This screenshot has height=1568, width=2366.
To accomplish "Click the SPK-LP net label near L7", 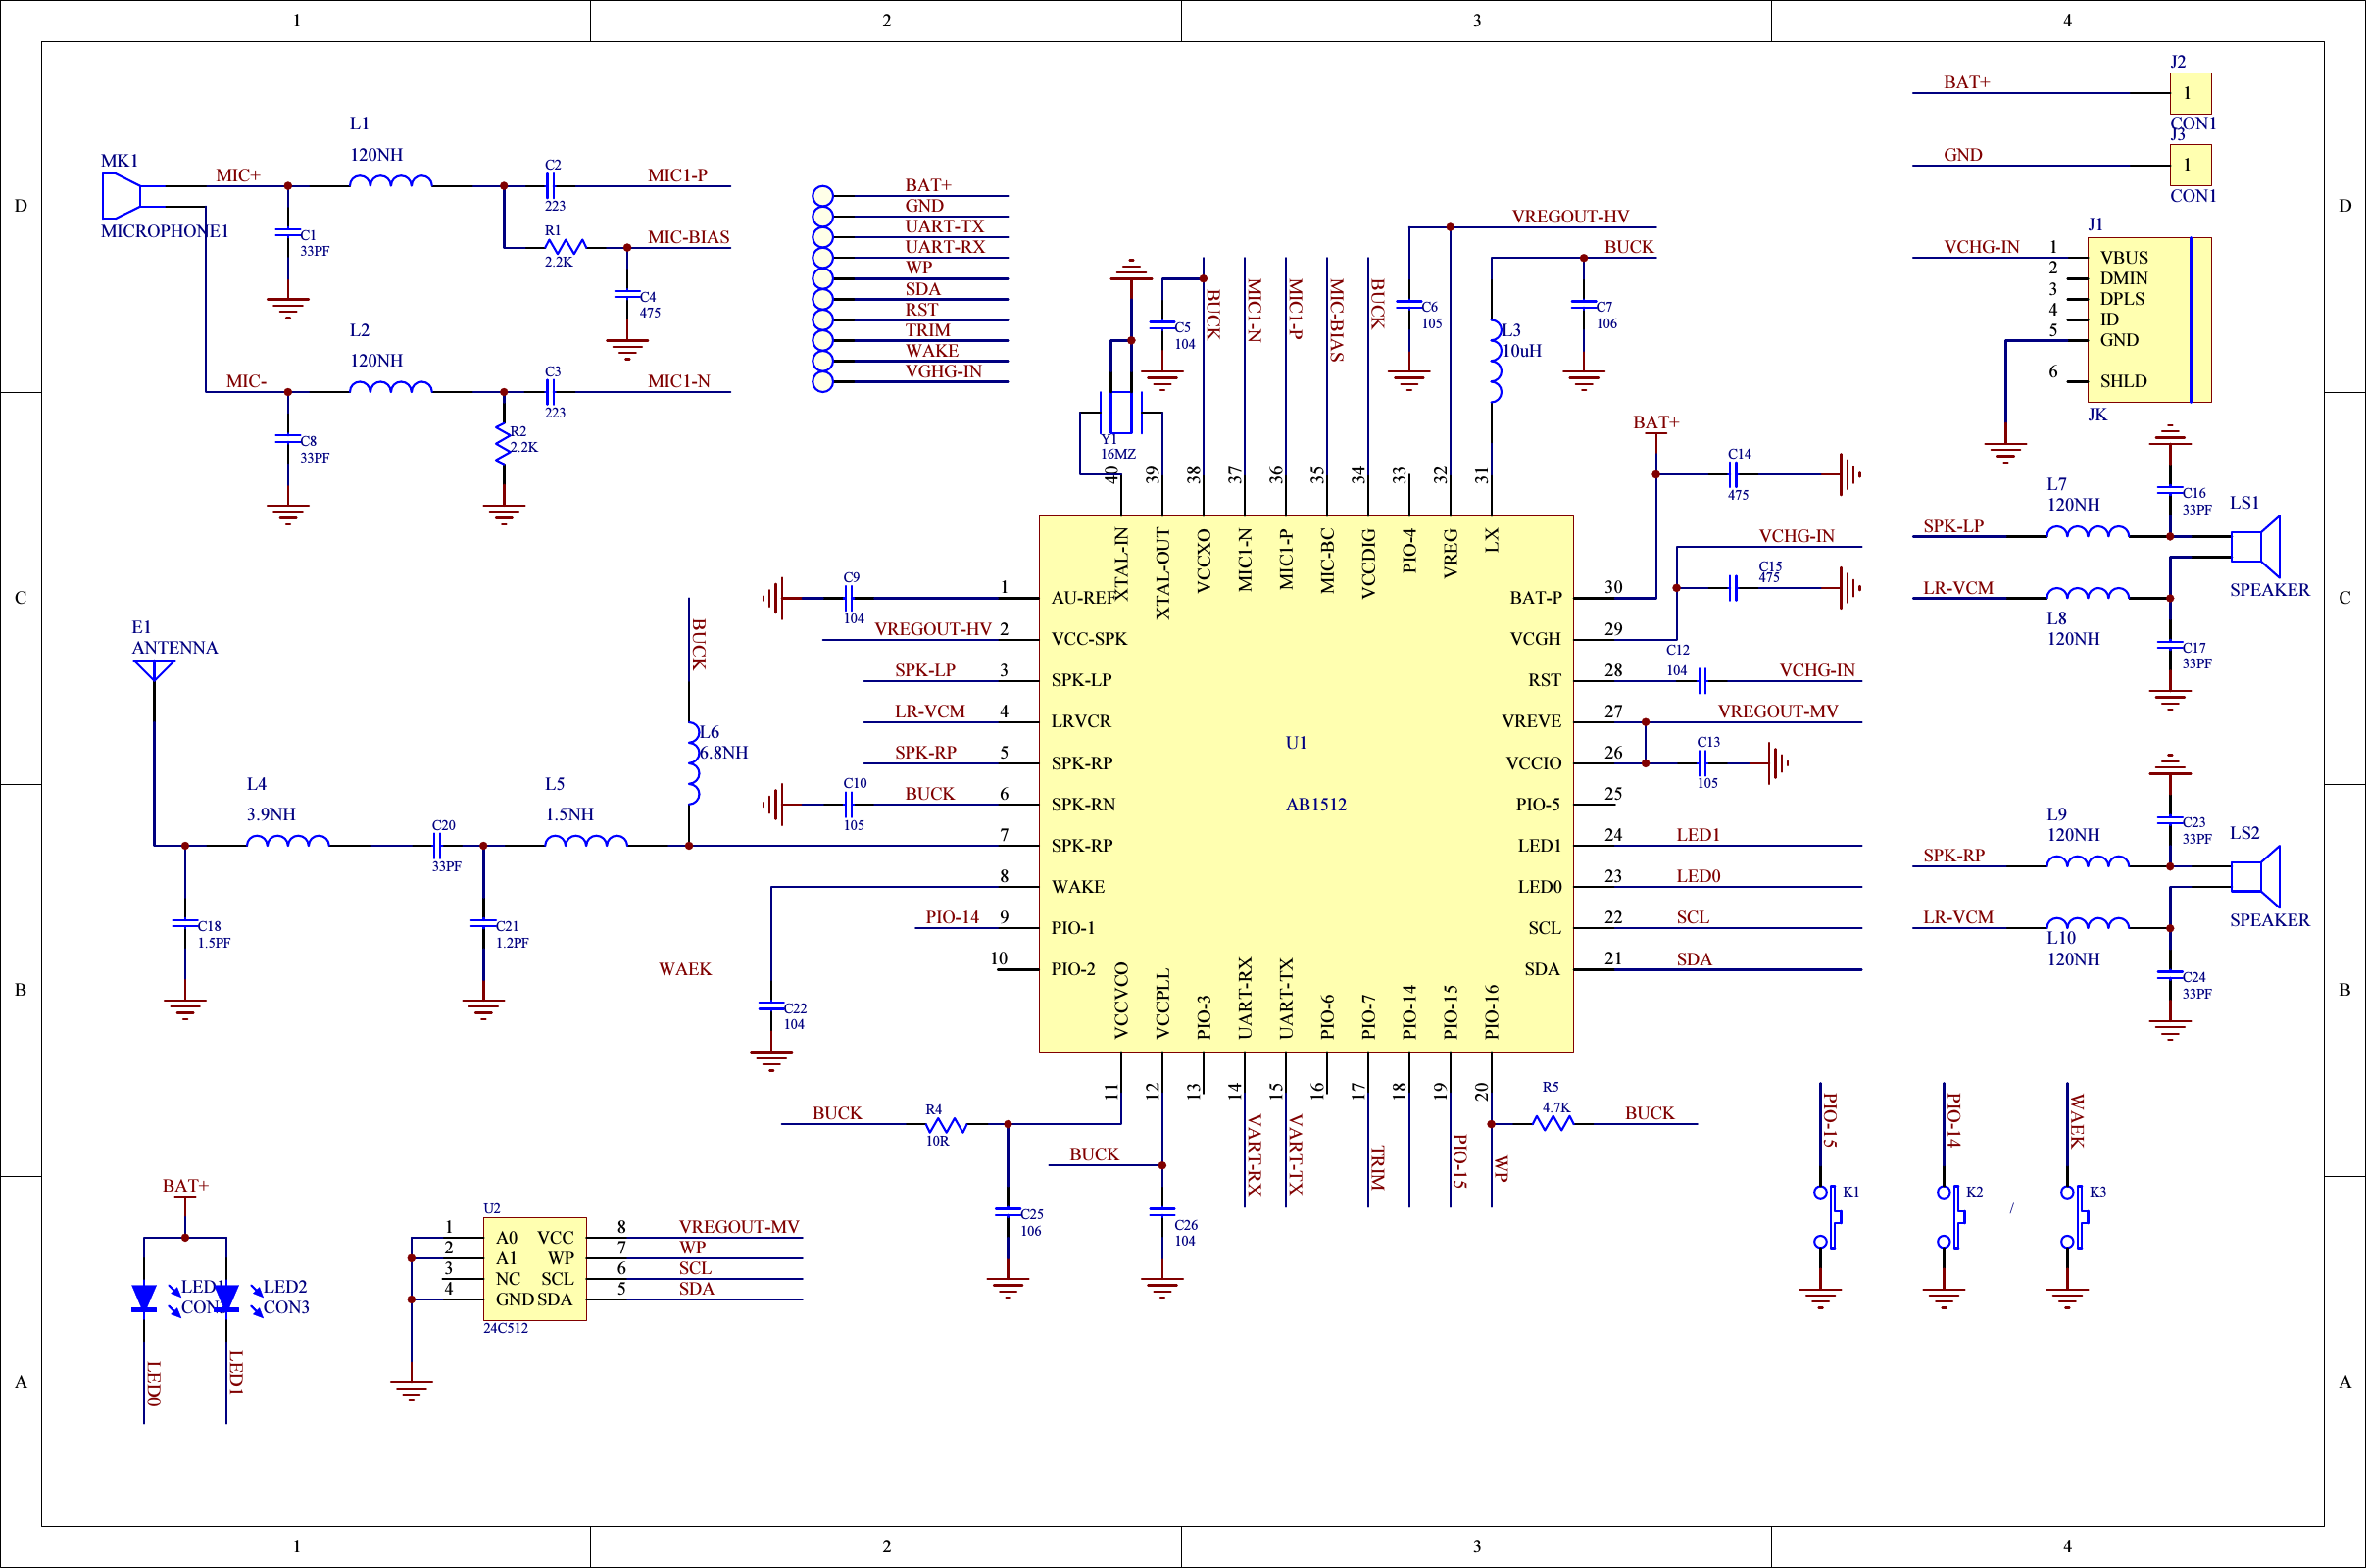I will [x=1953, y=526].
